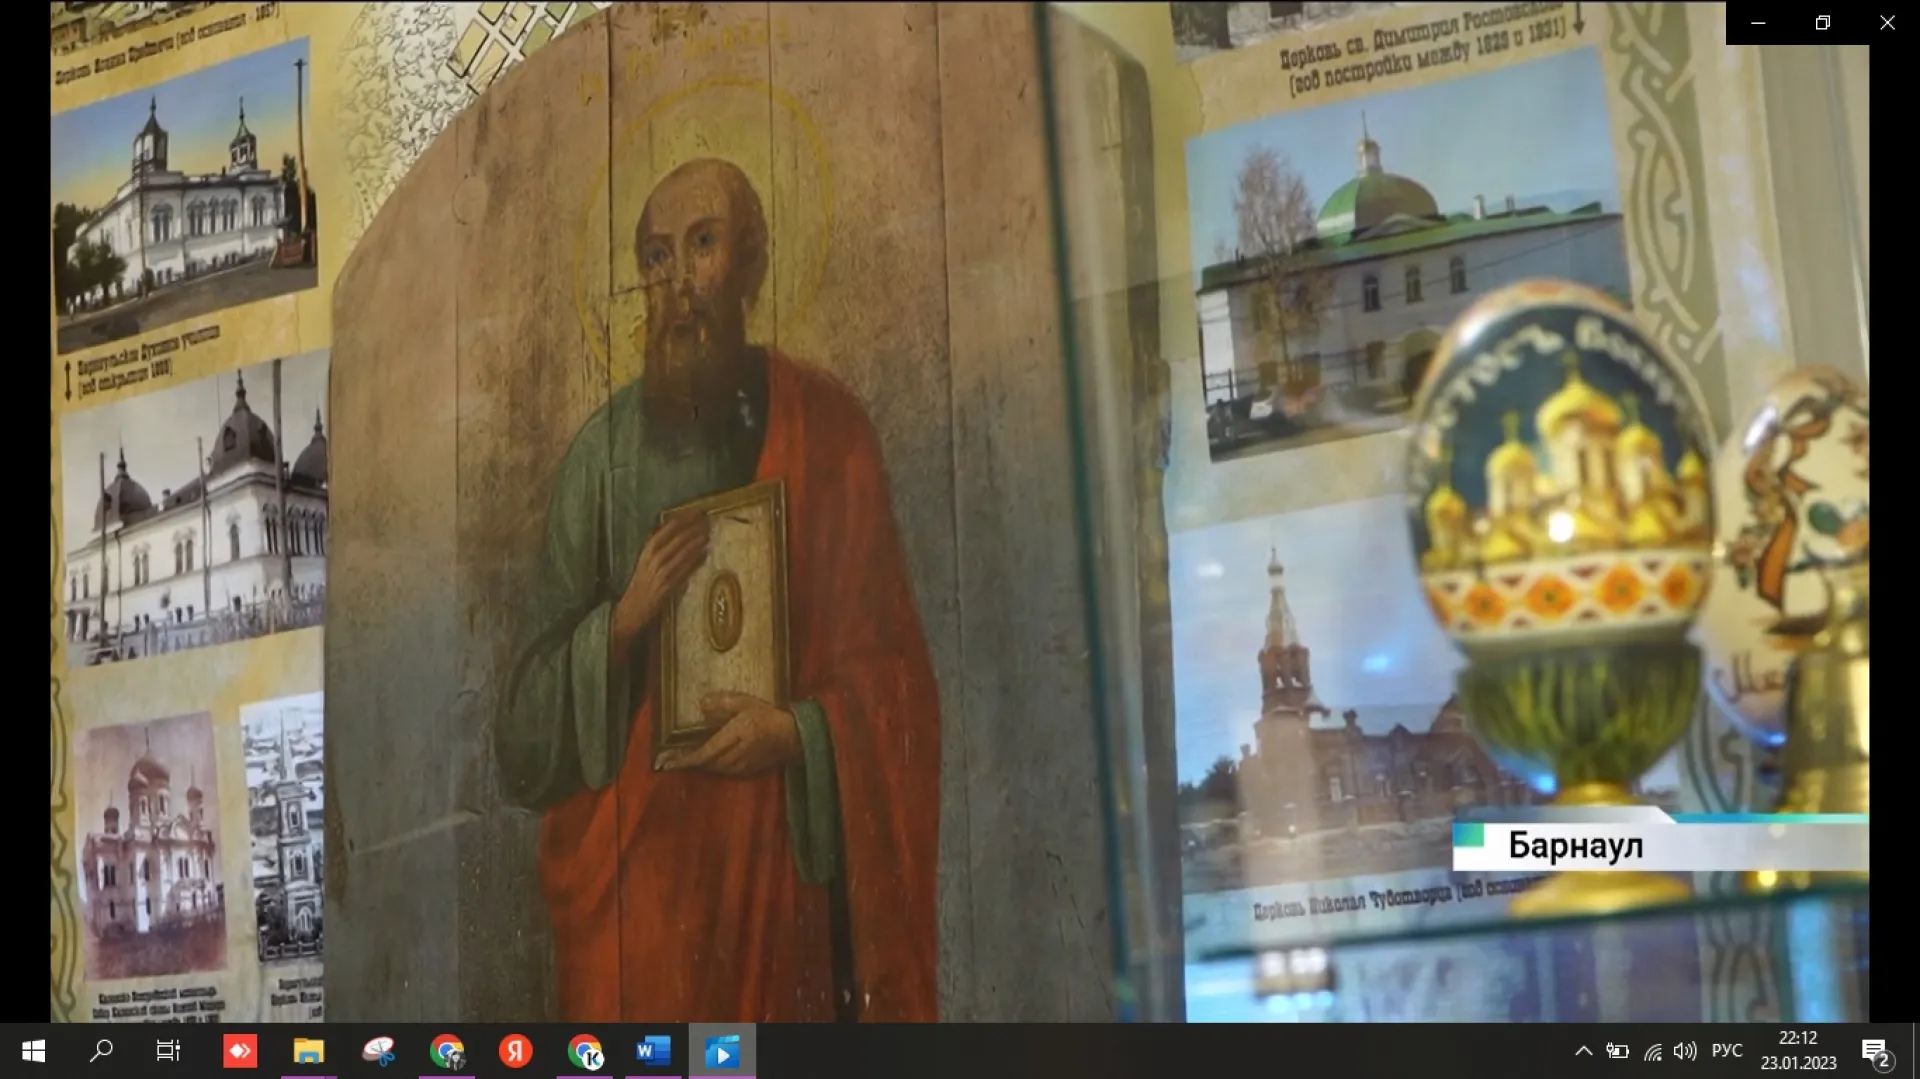Open clock showing 22:12 23.01.2023
The image size is (1920, 1079).
click(x=1798, y=1051)
